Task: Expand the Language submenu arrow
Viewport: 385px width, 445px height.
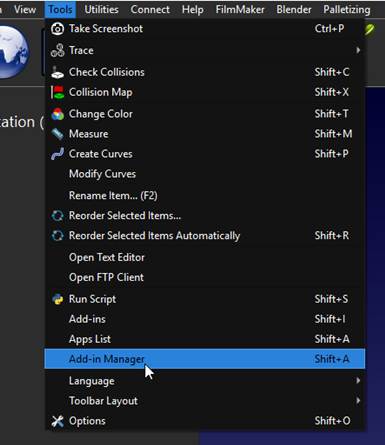Action: click(358, 380)
